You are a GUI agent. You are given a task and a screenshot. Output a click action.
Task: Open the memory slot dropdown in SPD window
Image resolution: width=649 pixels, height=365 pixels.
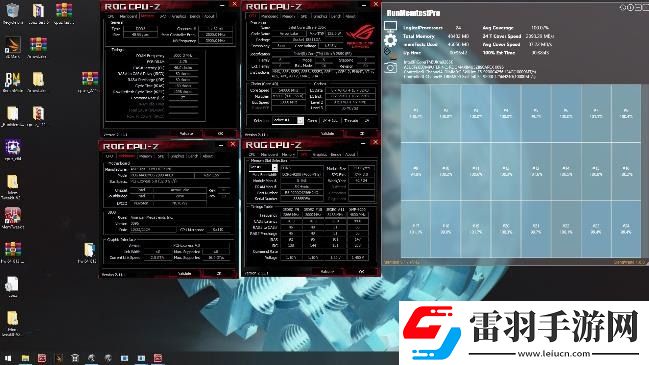(x=263, y=167)
